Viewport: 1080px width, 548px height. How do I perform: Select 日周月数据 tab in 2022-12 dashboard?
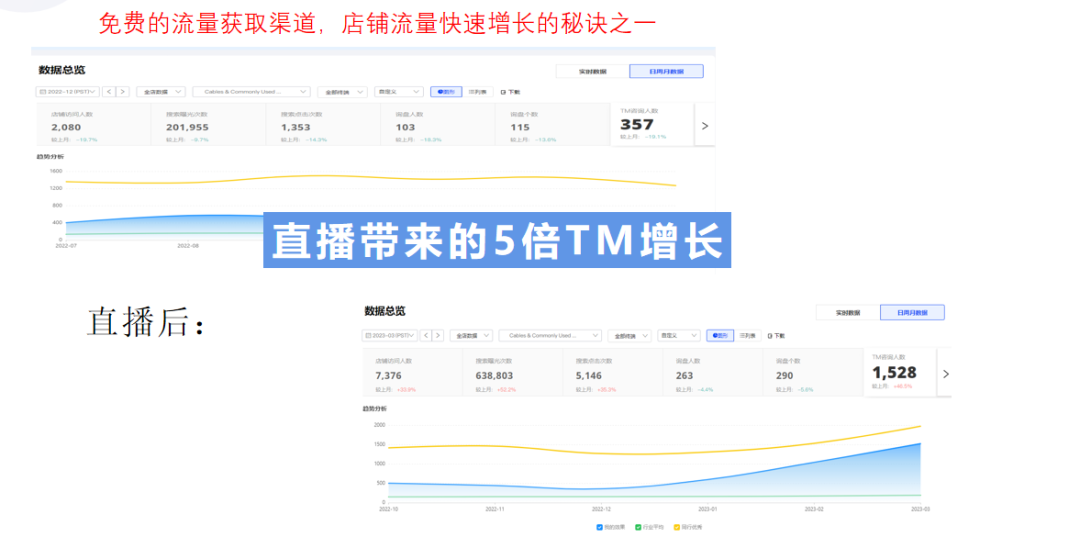tap(666, 72)
